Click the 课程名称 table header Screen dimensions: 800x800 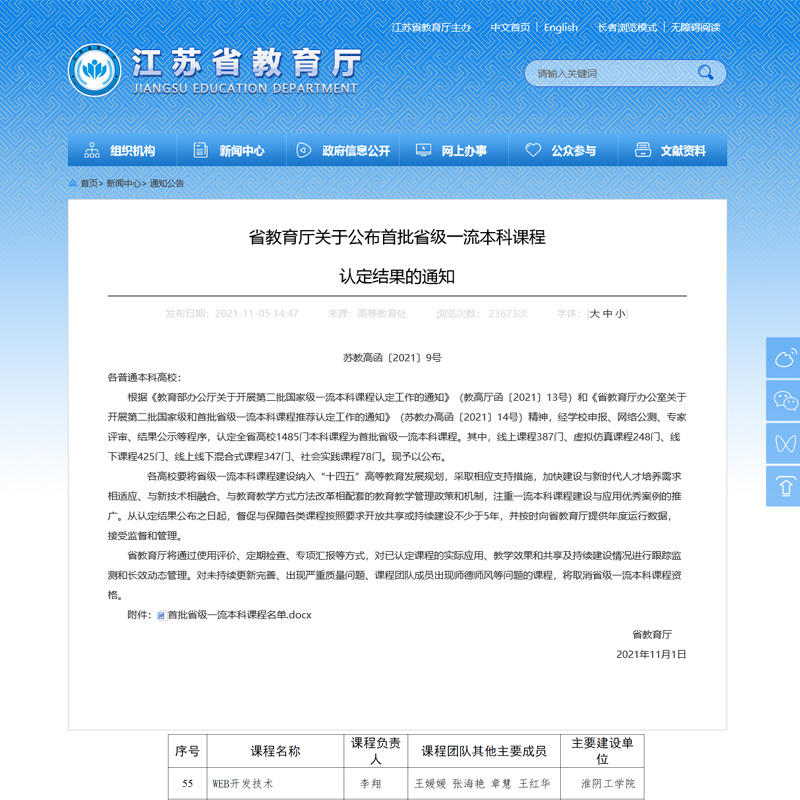[276, 751]
